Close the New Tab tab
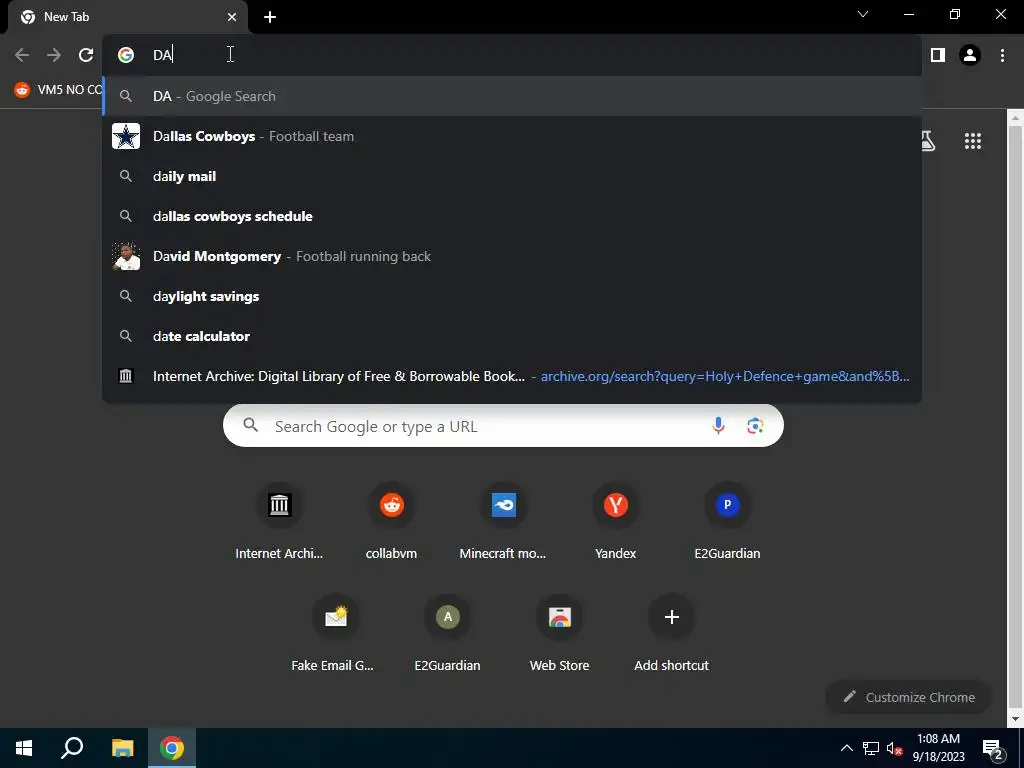Viewport: 1024px width, 768px height. (x=232, y=17)
